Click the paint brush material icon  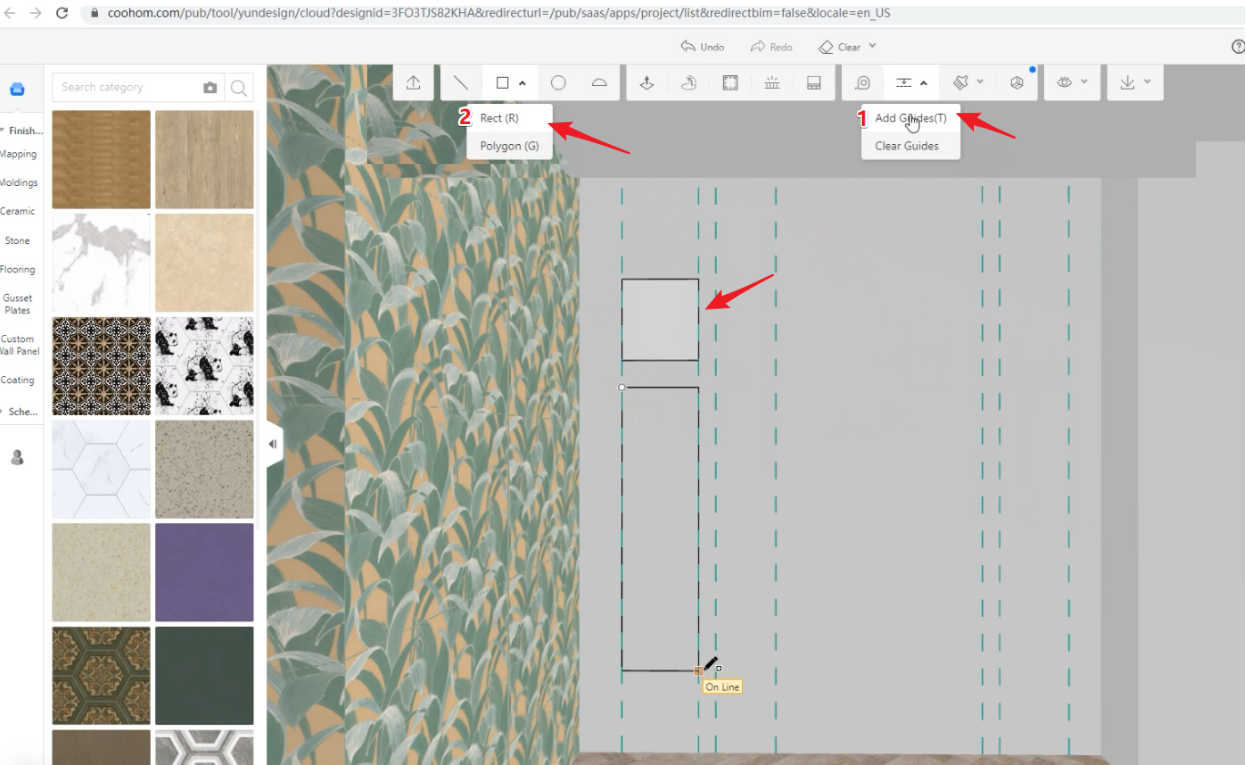961,83
